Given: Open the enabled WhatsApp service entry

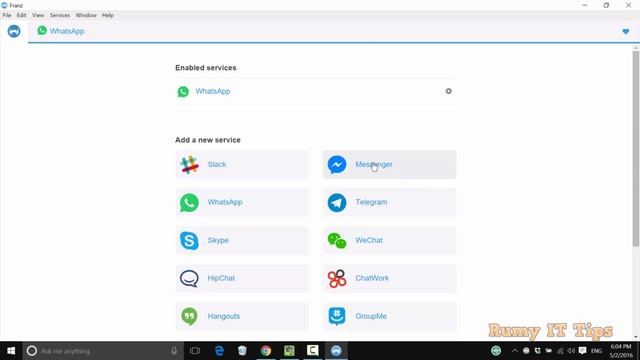Looking at the screenshot, I should (315, 91).
